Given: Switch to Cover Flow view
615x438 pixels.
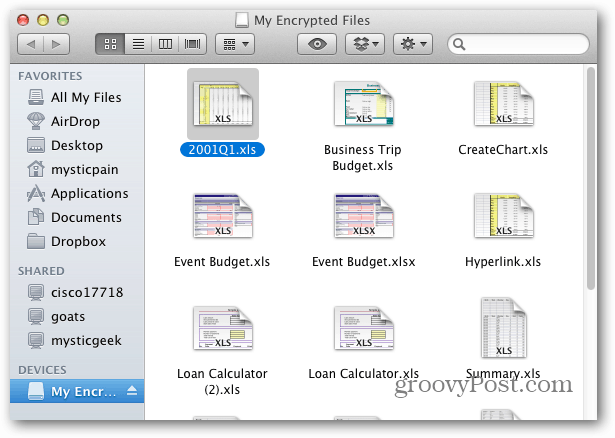Looking at the screenshot, I should point(192,44).
